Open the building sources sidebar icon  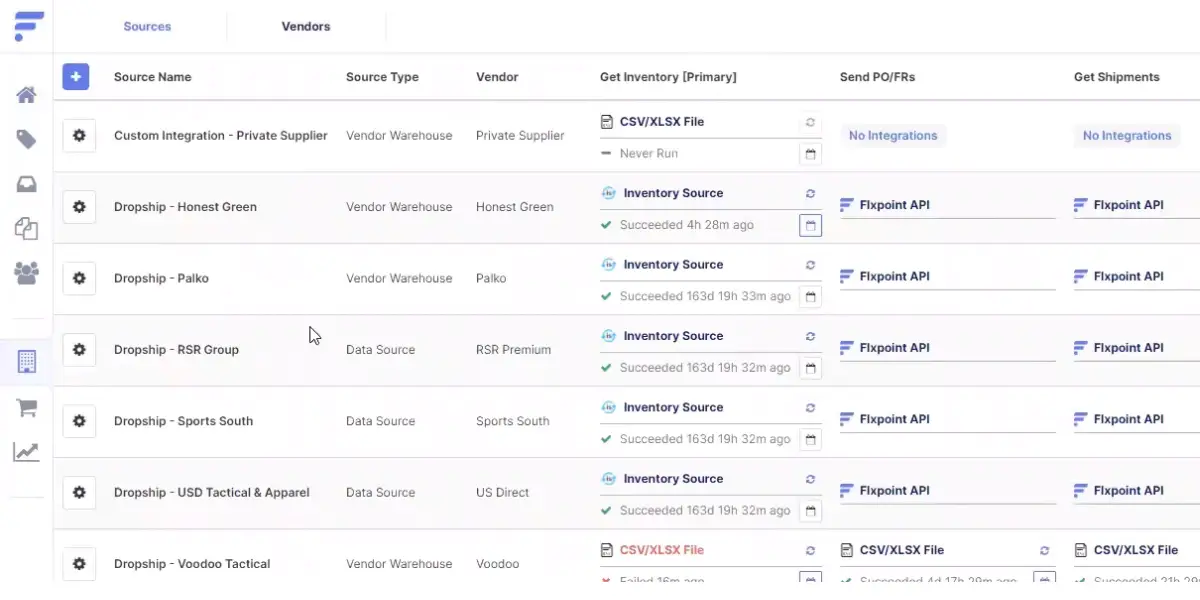(x=26, y=361)
